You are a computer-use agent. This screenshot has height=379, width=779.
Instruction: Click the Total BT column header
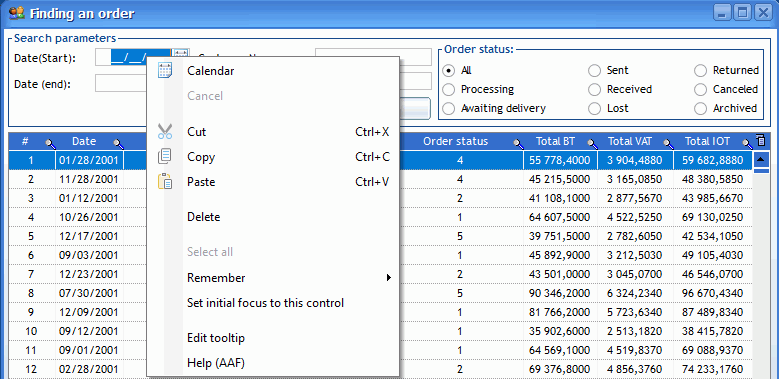(x=560, y=142)
